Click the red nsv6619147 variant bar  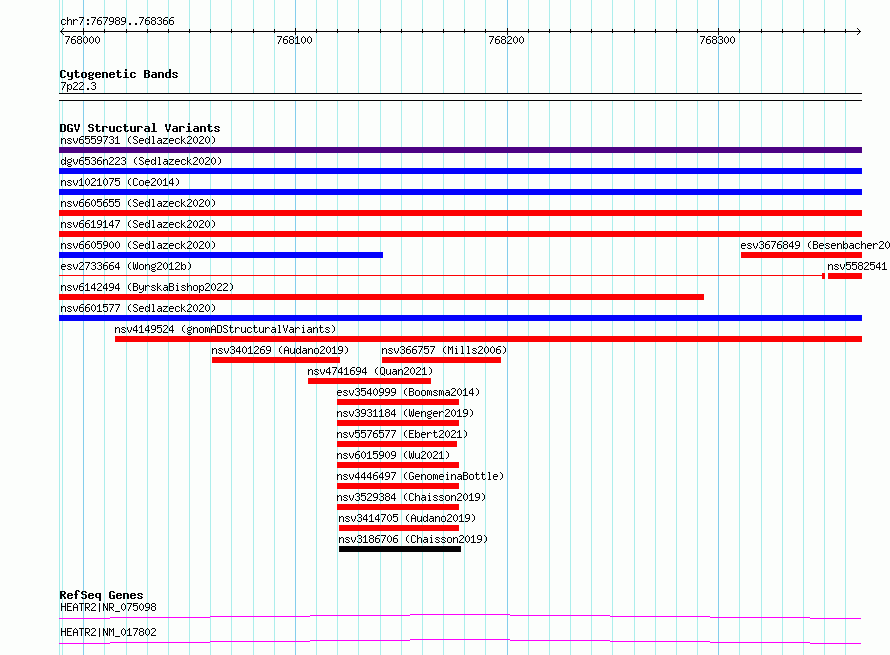click(460, 234)
